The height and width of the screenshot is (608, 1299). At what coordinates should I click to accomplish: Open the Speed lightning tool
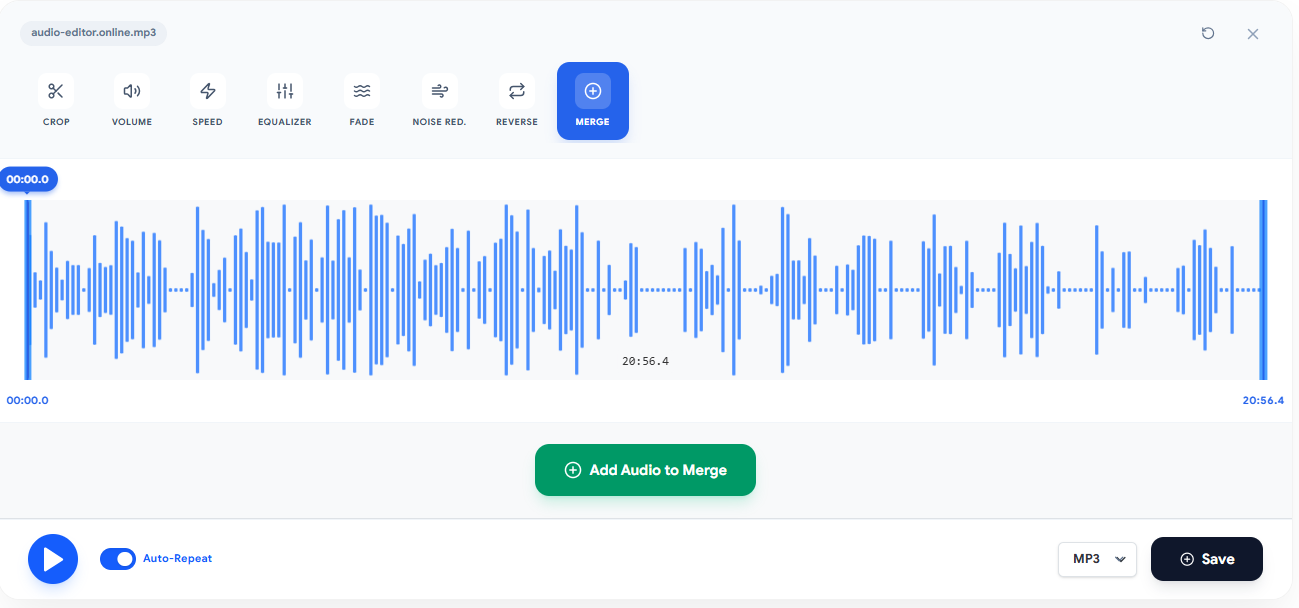208,101
